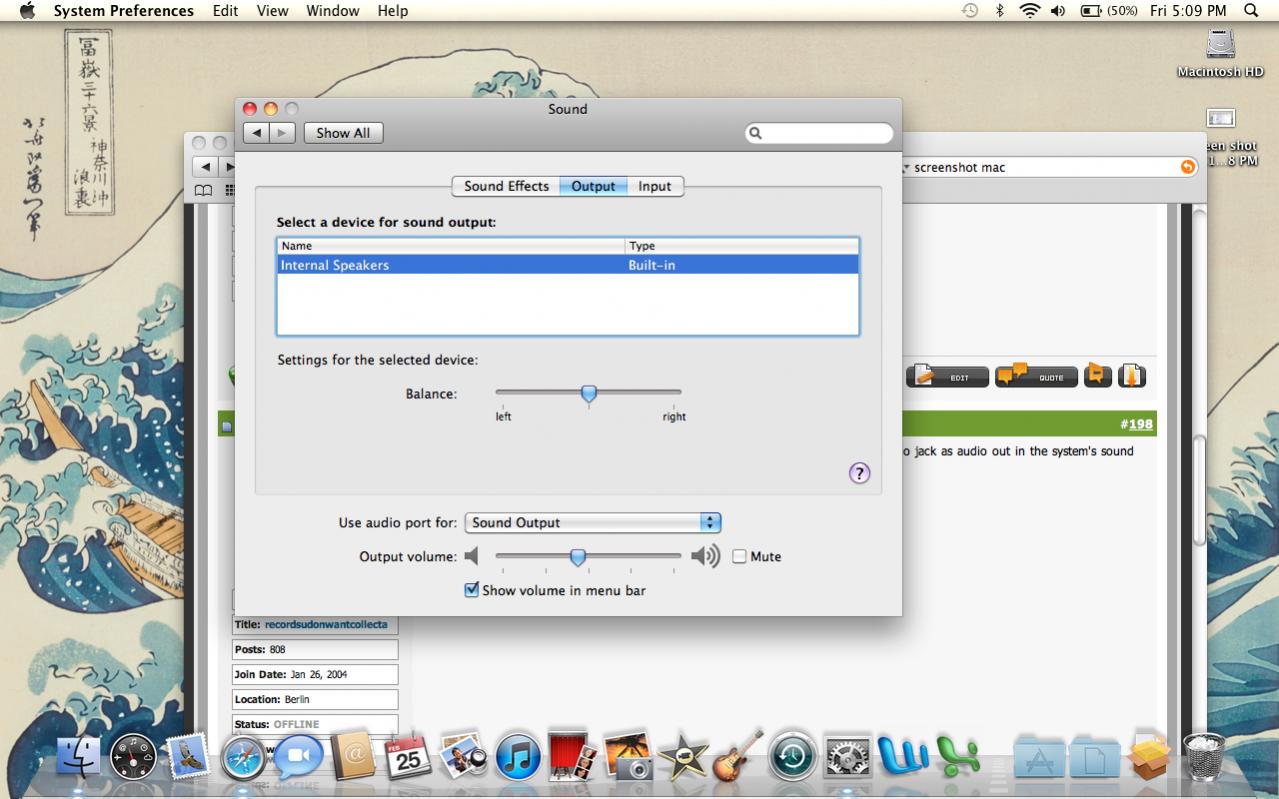Open the Macintosh HD desktop drive
Screen dimensions: 1279x799
tap(1221, 53)
